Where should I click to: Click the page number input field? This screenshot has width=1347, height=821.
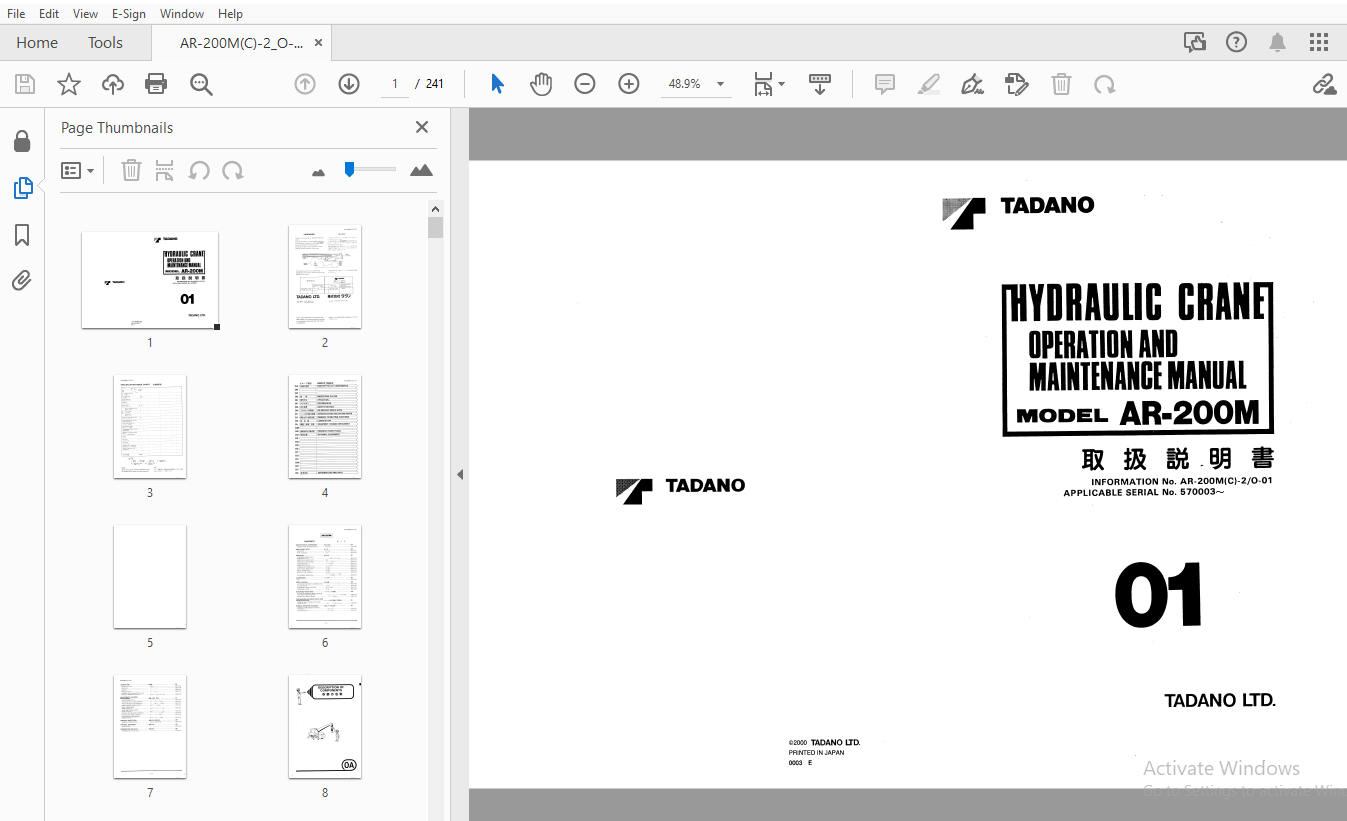pyautogui.click(x=395, y=84)
